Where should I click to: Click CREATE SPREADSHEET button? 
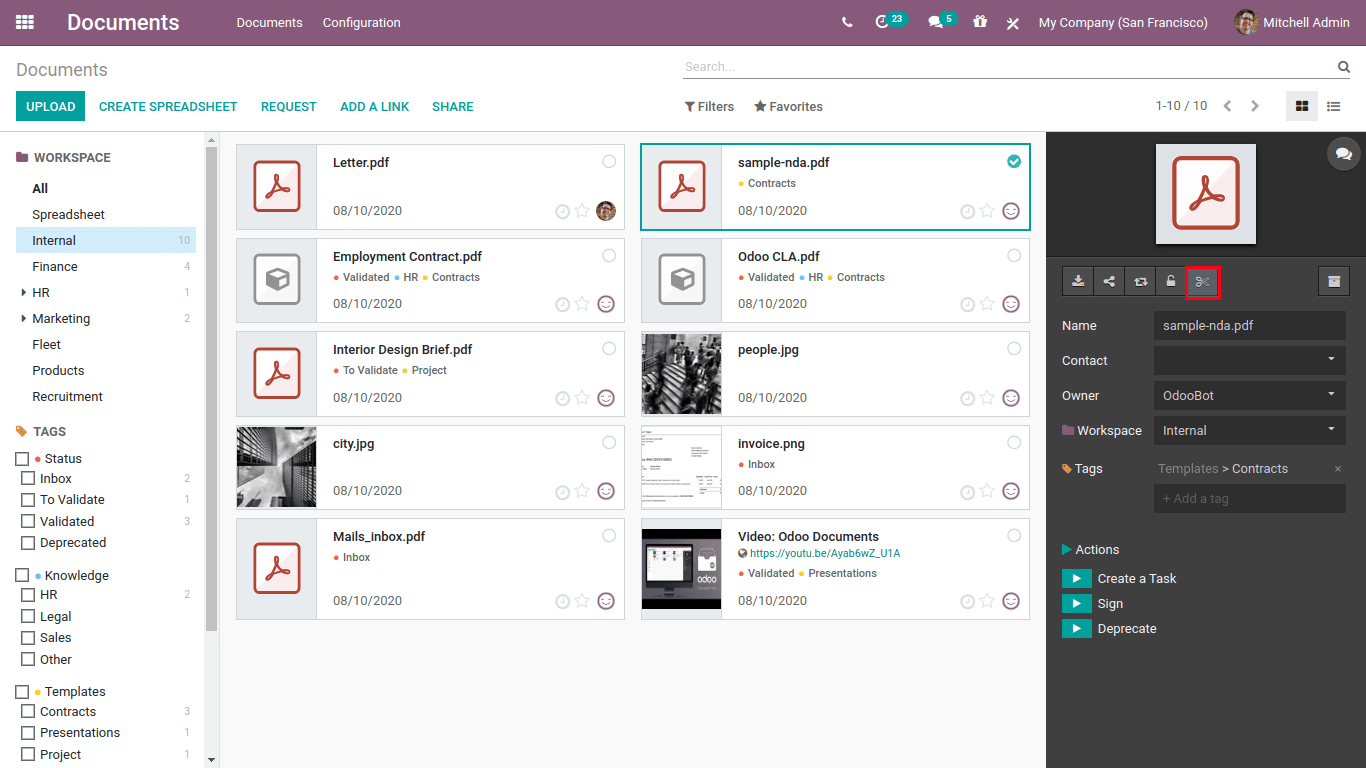(x=168, y=106)
